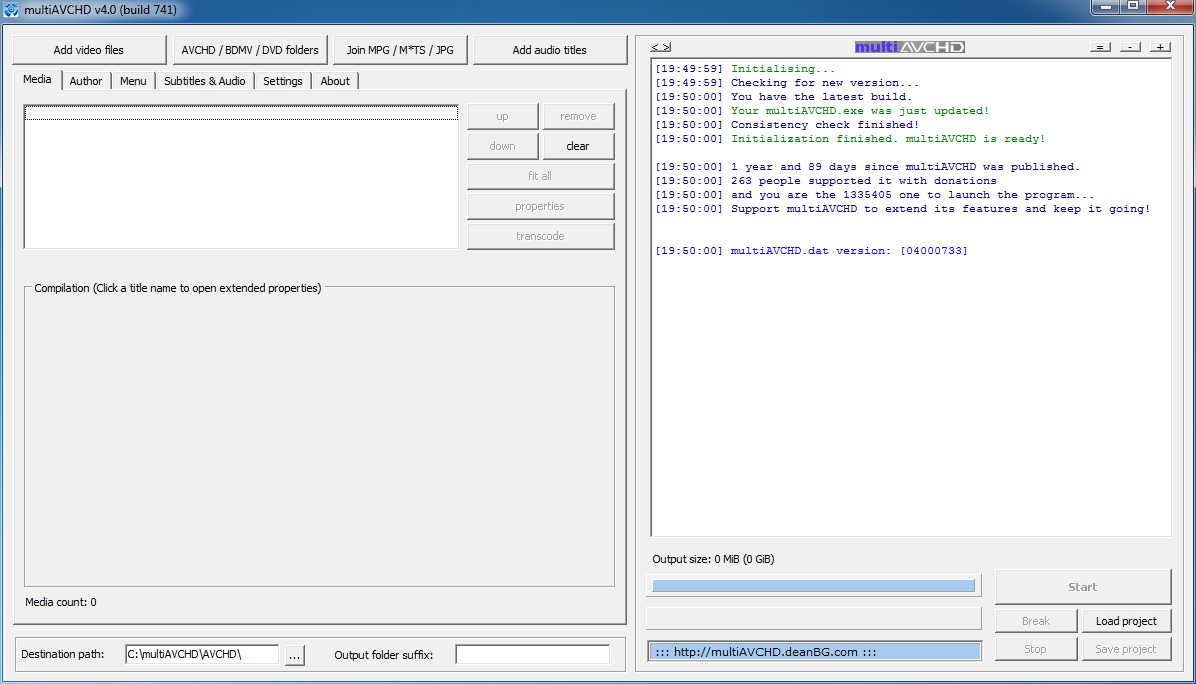
Task: Open the Subtitles & Audio tab
Action: (204, 81)
